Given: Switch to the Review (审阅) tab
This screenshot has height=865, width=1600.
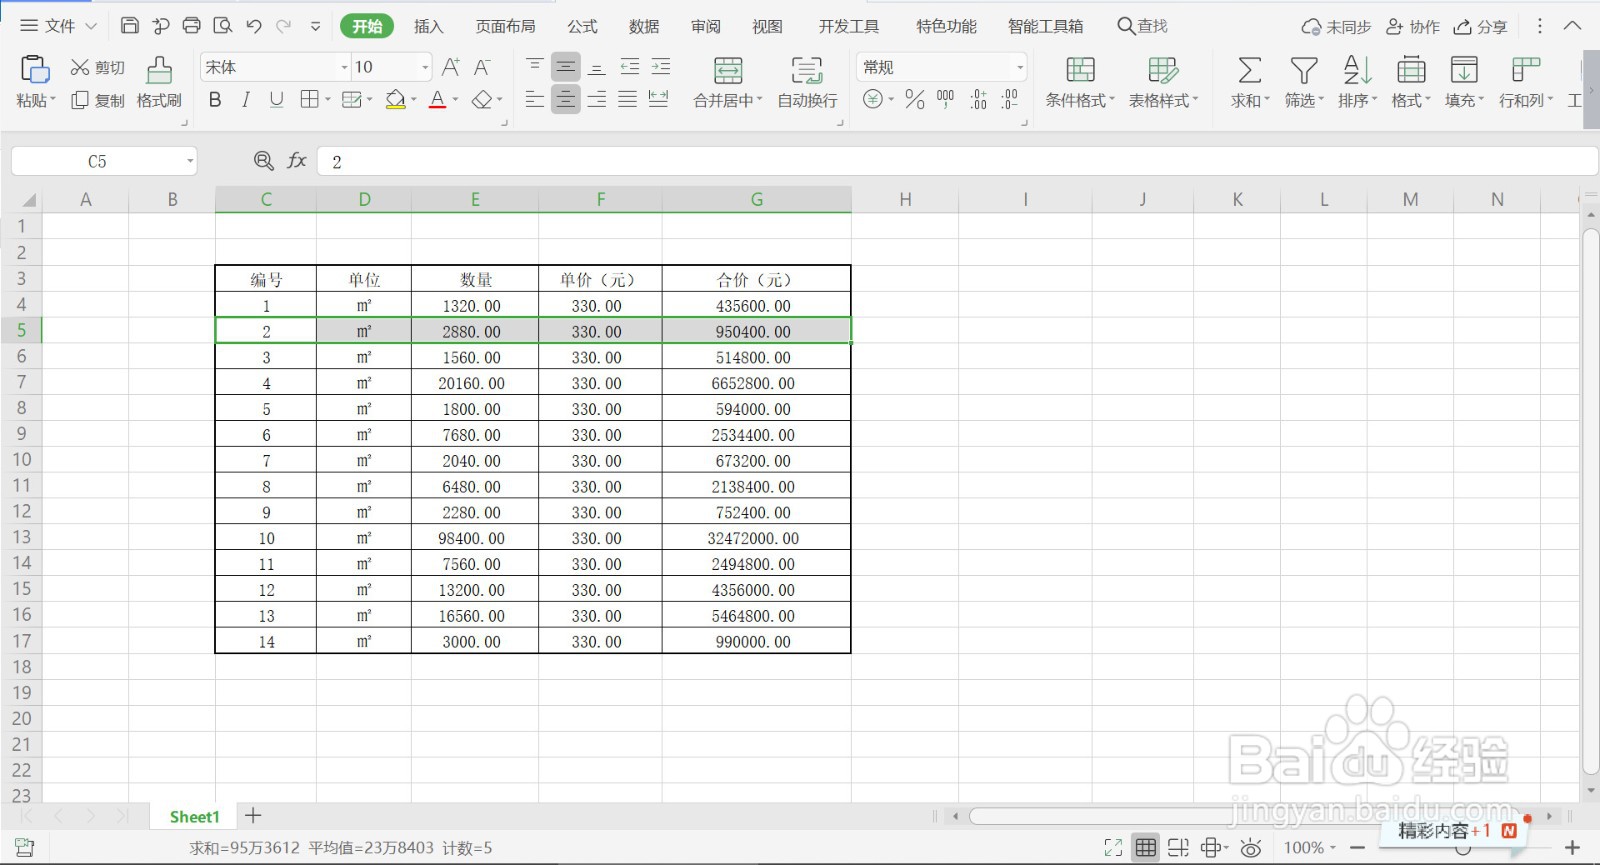Looking at the screenshot, I should (706, 26).
